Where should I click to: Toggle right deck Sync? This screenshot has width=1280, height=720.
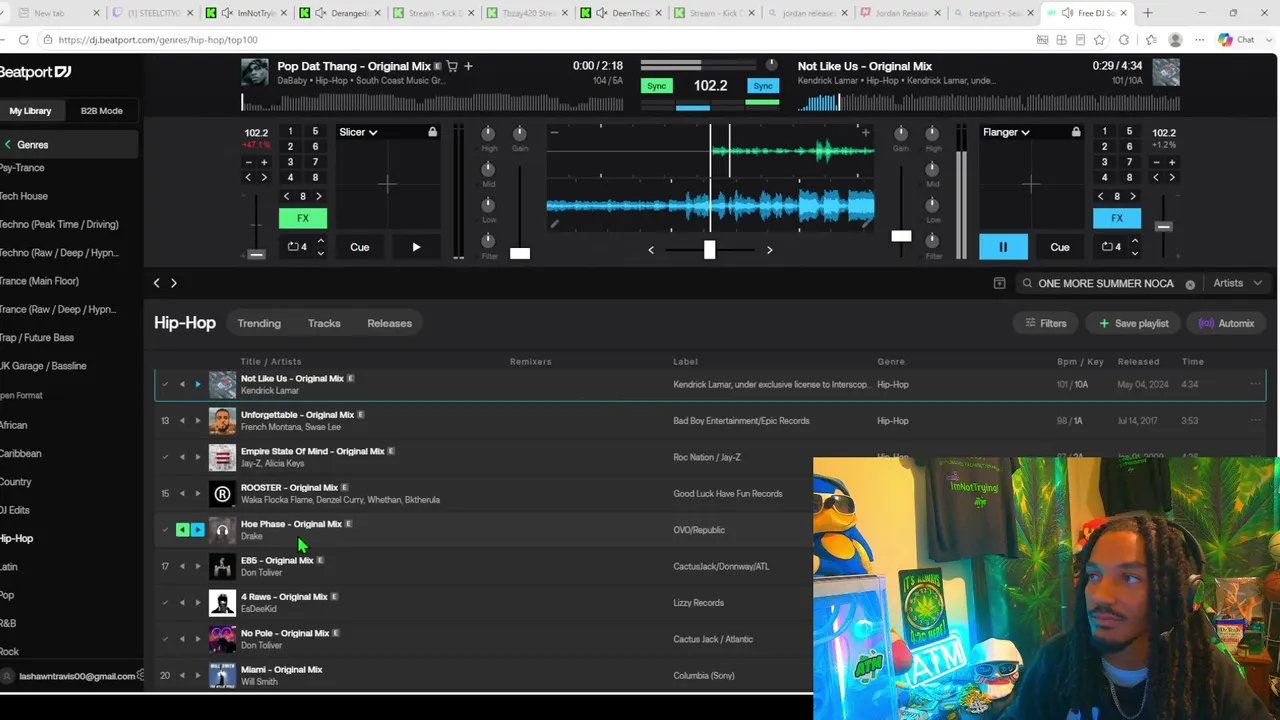pos(763,86)
